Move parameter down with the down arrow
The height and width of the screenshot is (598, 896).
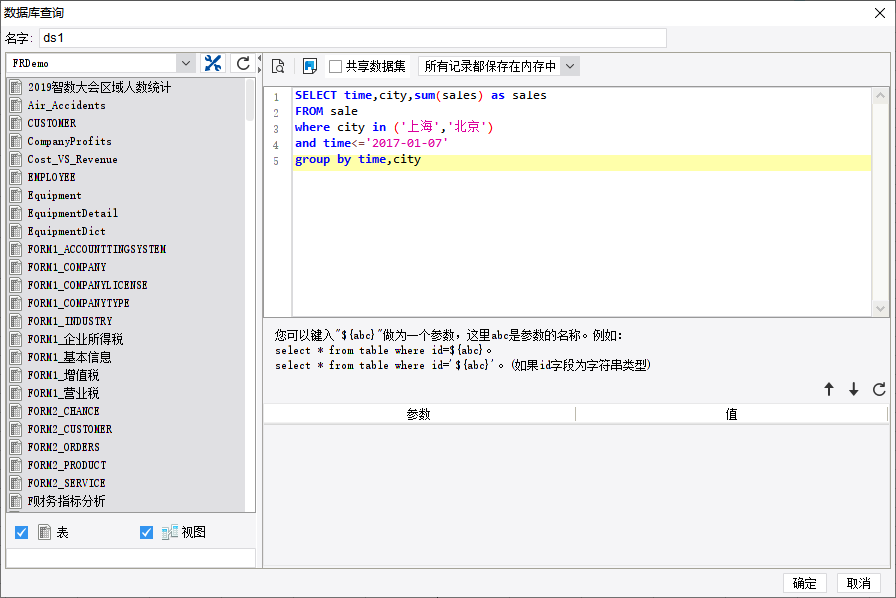click(x=854, y=389)
